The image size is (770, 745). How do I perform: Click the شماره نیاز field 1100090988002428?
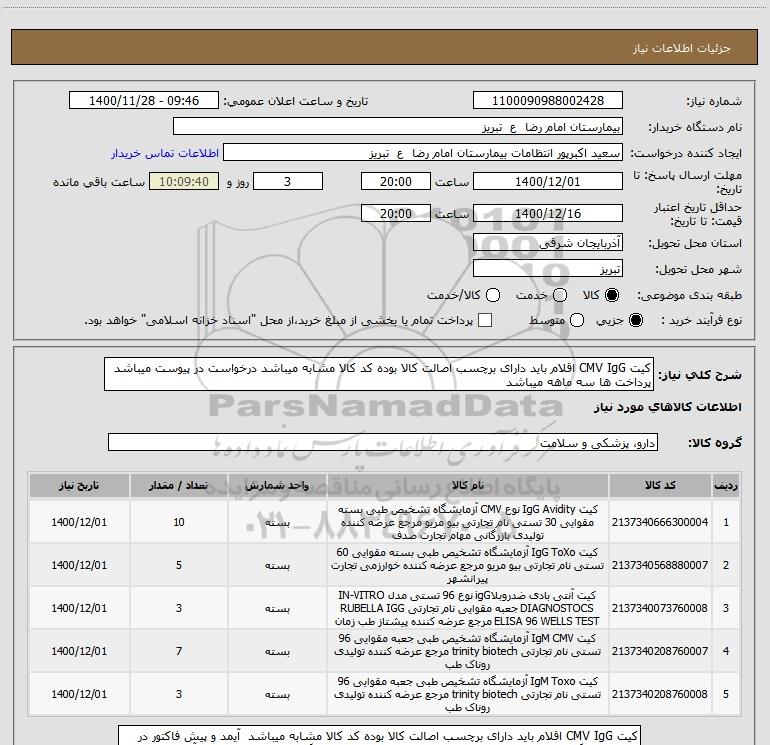pos(548,101)
